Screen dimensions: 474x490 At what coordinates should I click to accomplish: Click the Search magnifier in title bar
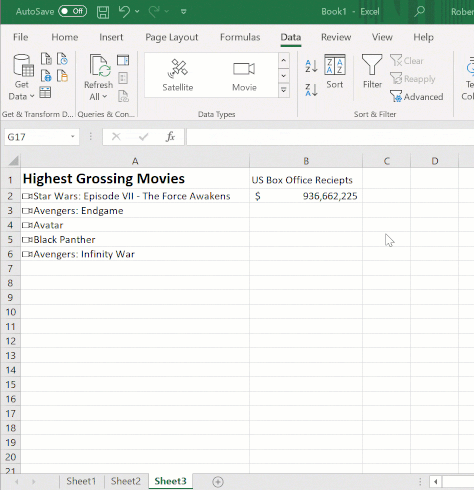(419, 11)
